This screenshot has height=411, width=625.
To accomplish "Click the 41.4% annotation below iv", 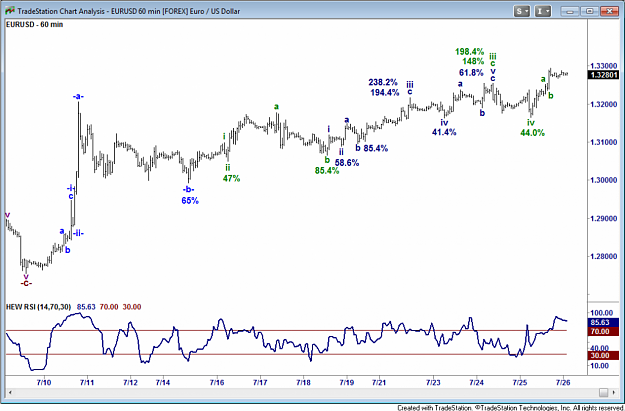I will tap(444, 132).
